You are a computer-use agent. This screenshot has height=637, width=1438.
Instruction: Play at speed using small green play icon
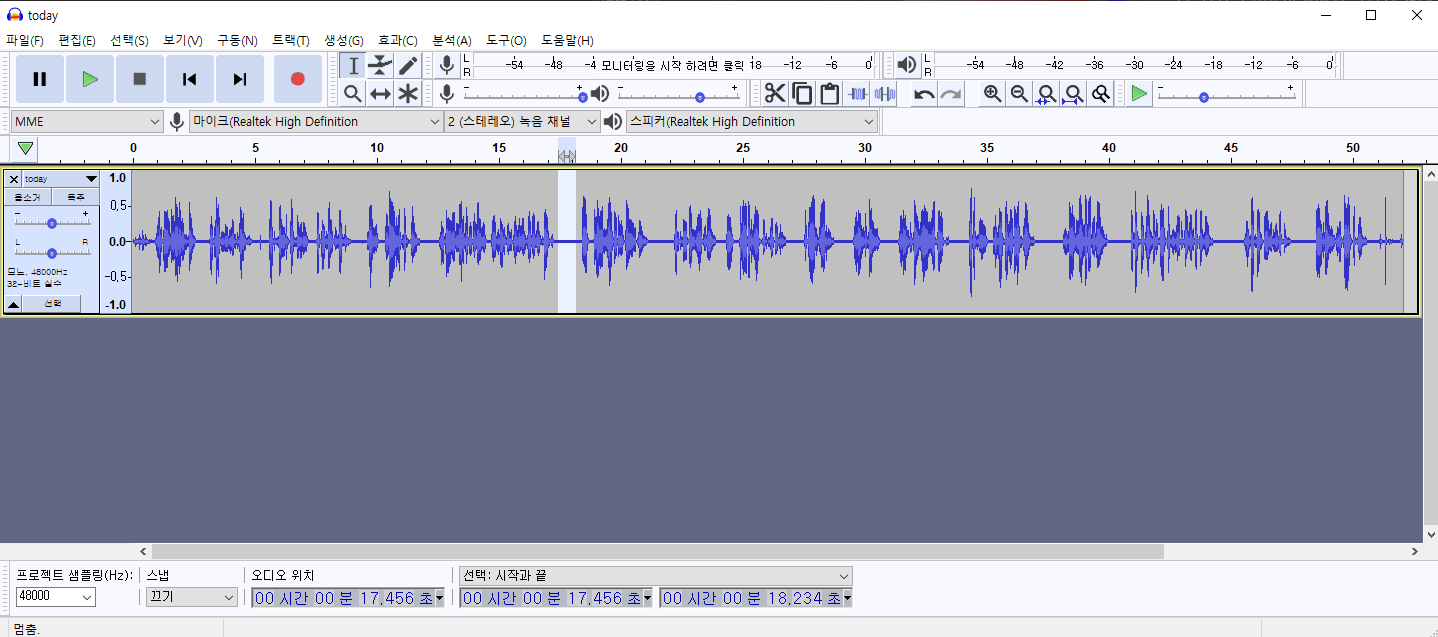pyautogui.click(x=1139, y=94)
